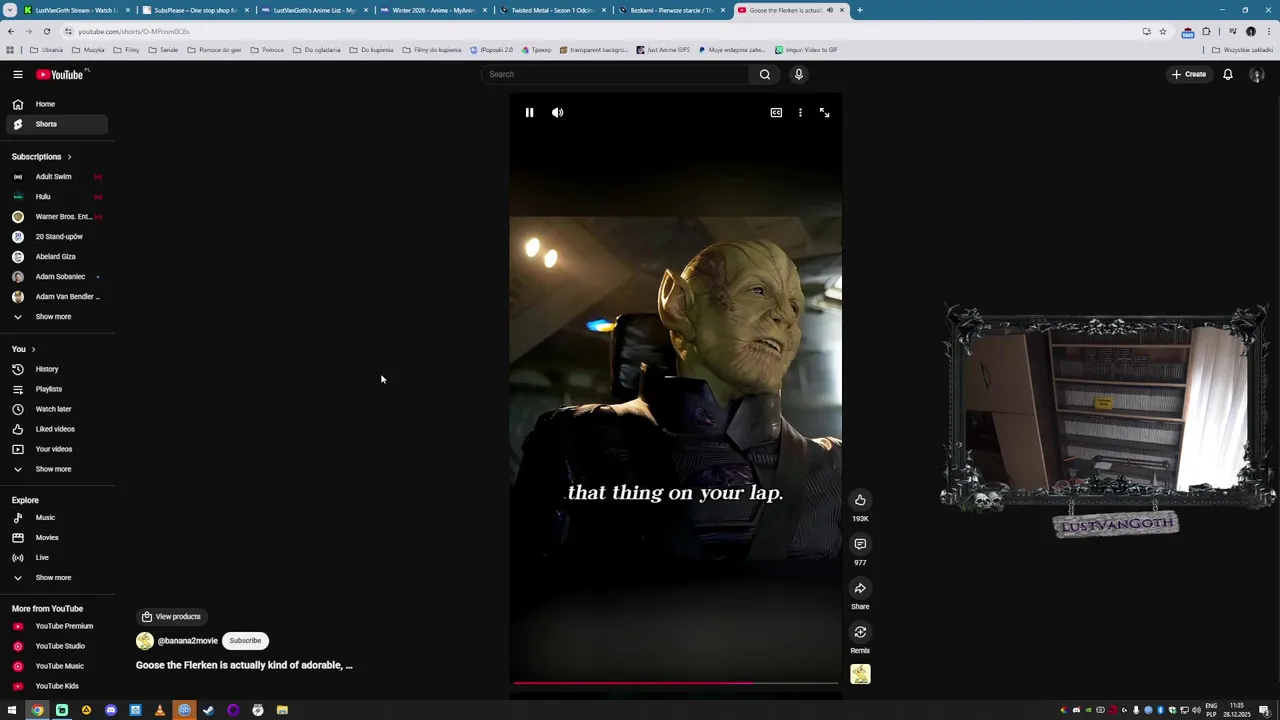Toggle closed captions on the Short
1280x720 pixels.
776,113
